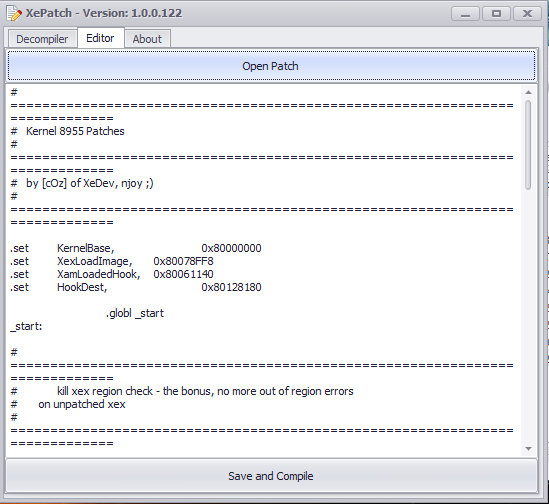Click the vertical scrollbar thumb
549x504 pixels.
528,145
